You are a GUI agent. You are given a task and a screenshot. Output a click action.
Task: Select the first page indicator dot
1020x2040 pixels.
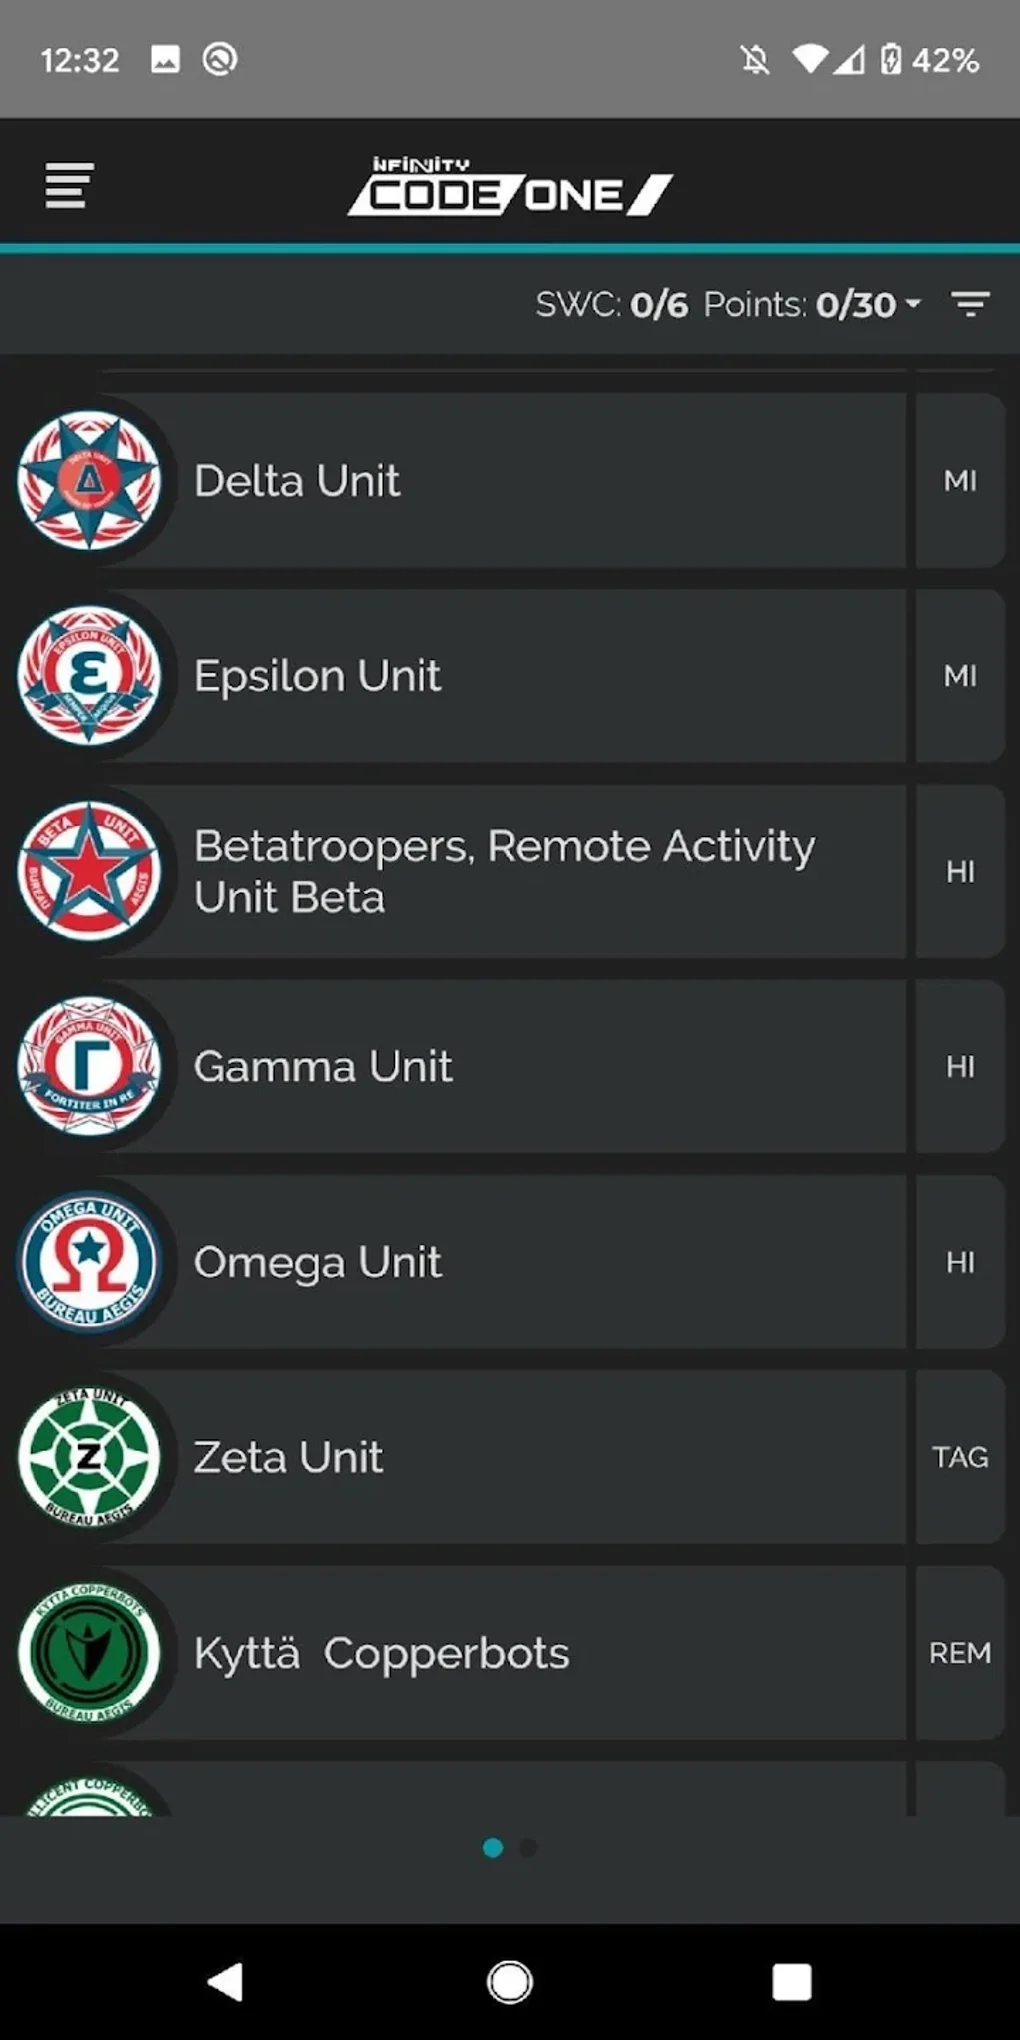click(x=493, y=1848)
